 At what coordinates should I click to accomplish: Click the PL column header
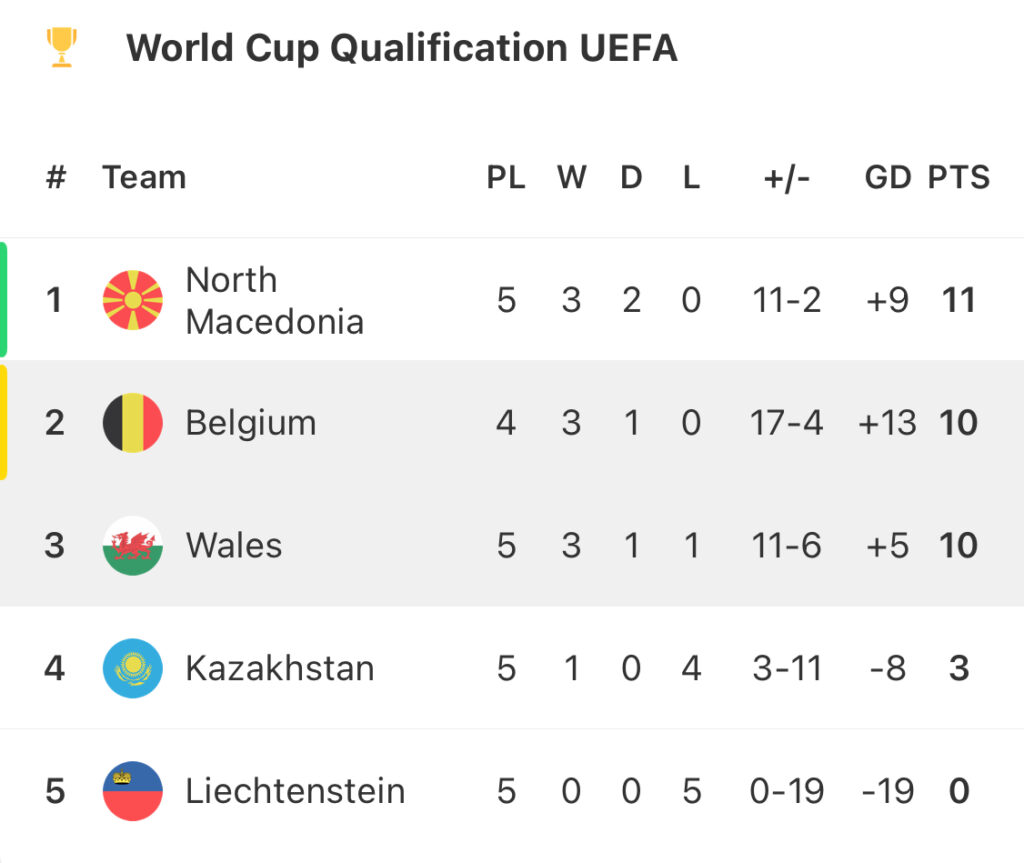pyautogui.click(x=506, y=178)
